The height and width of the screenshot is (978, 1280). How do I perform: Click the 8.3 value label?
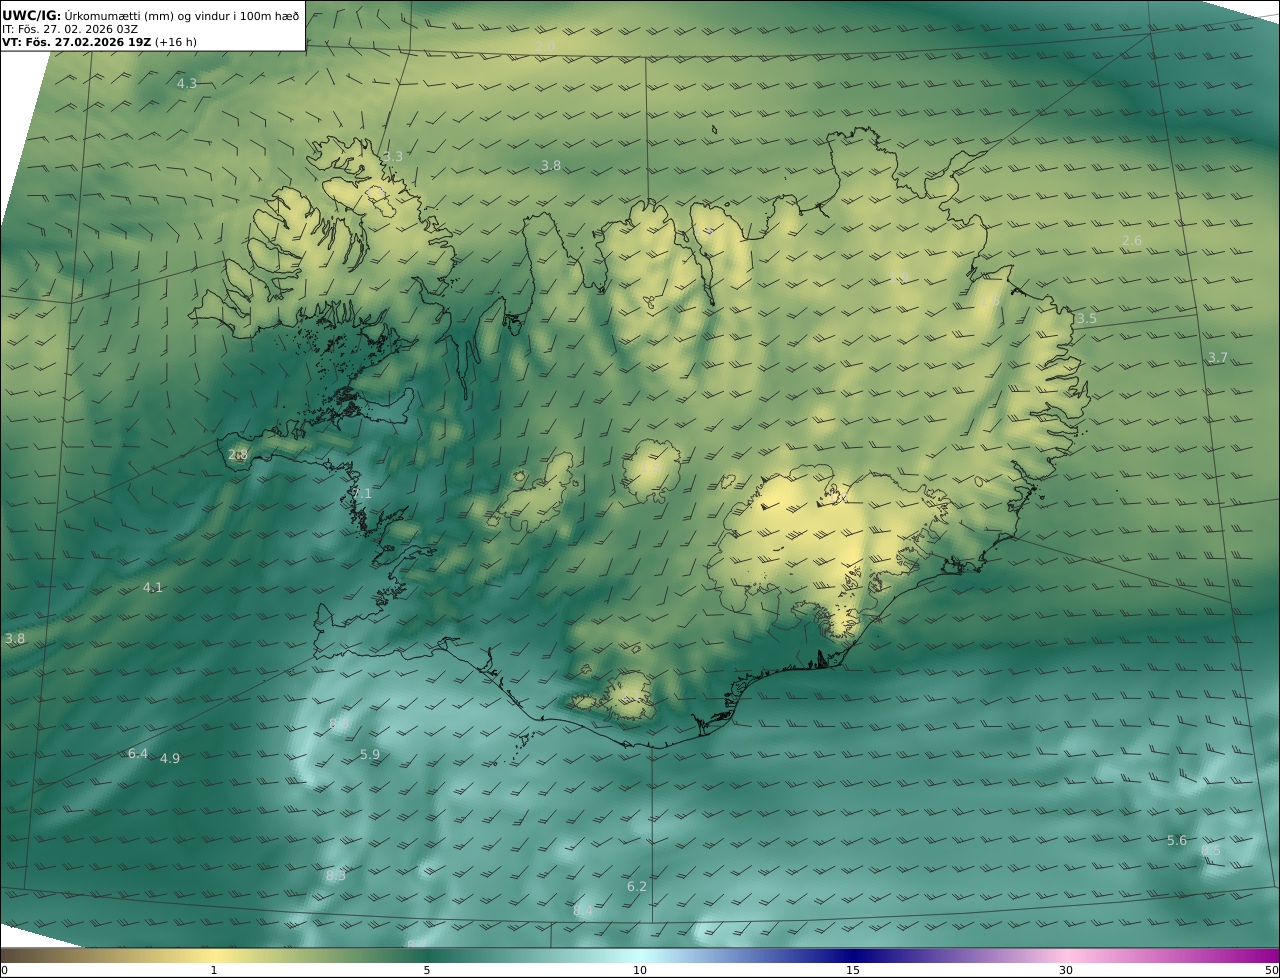click(x=336, y=876)
